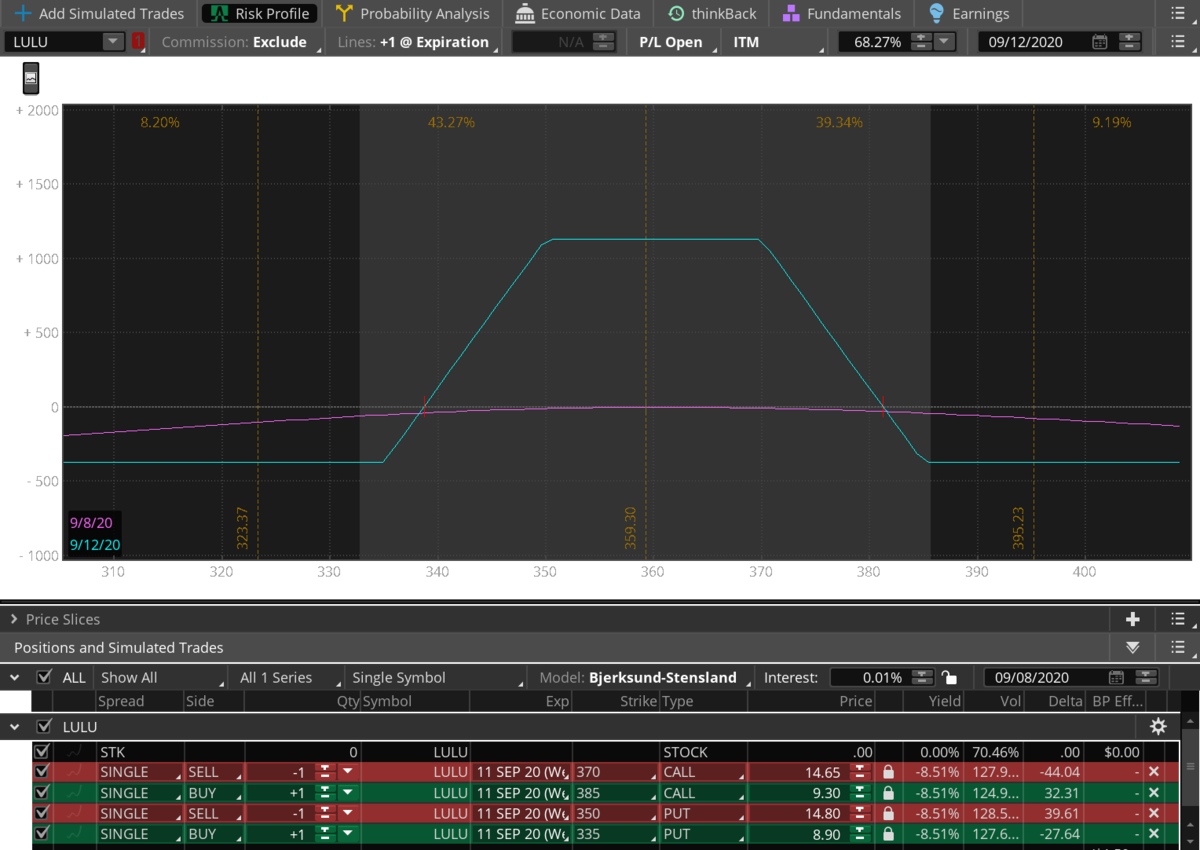Change Commission Exclude setting
The image size is (1200, 850).
click(x=241, y=42)
